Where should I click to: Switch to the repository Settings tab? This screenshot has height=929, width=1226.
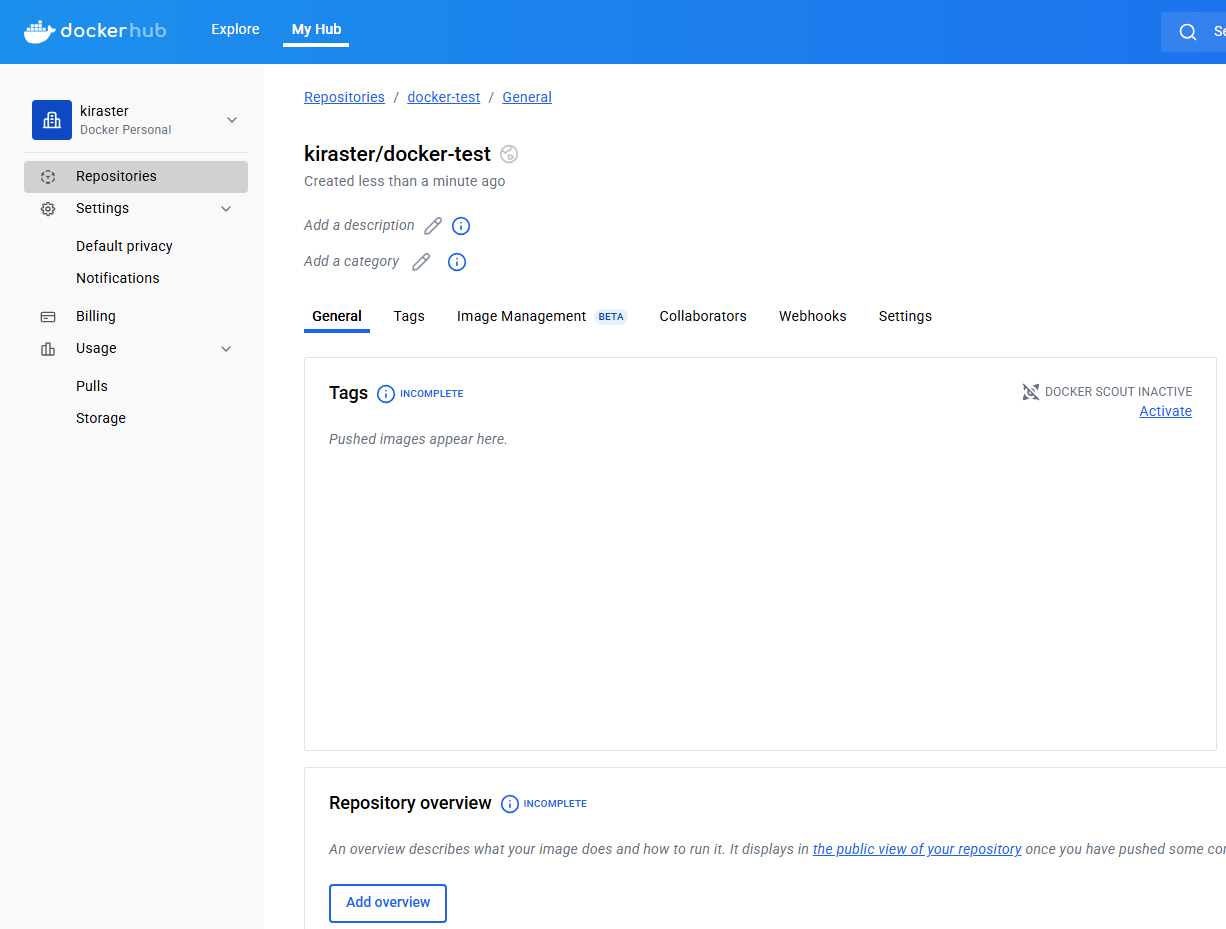[905, 316]
